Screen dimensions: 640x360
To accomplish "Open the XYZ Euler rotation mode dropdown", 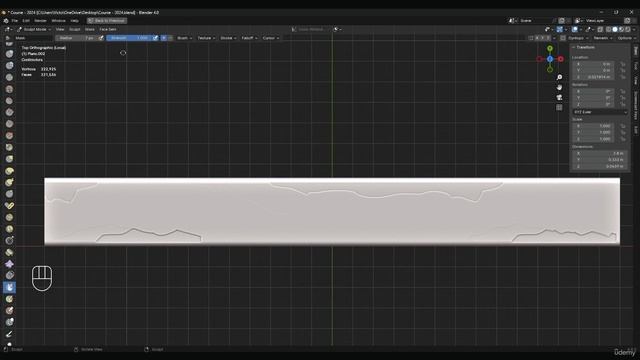I will 600,112.
